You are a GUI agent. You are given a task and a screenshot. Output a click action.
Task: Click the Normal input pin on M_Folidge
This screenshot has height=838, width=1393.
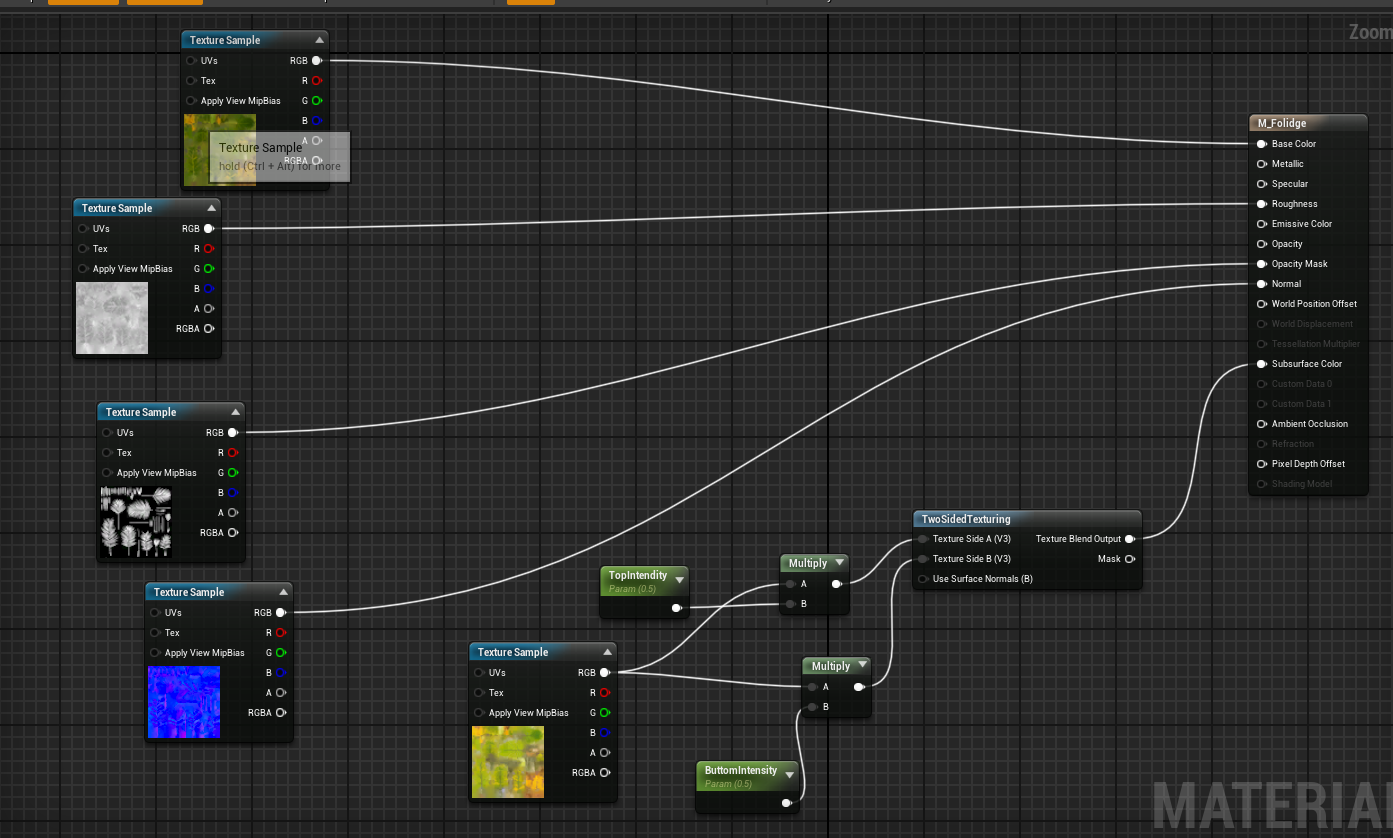pos(1262,283)
